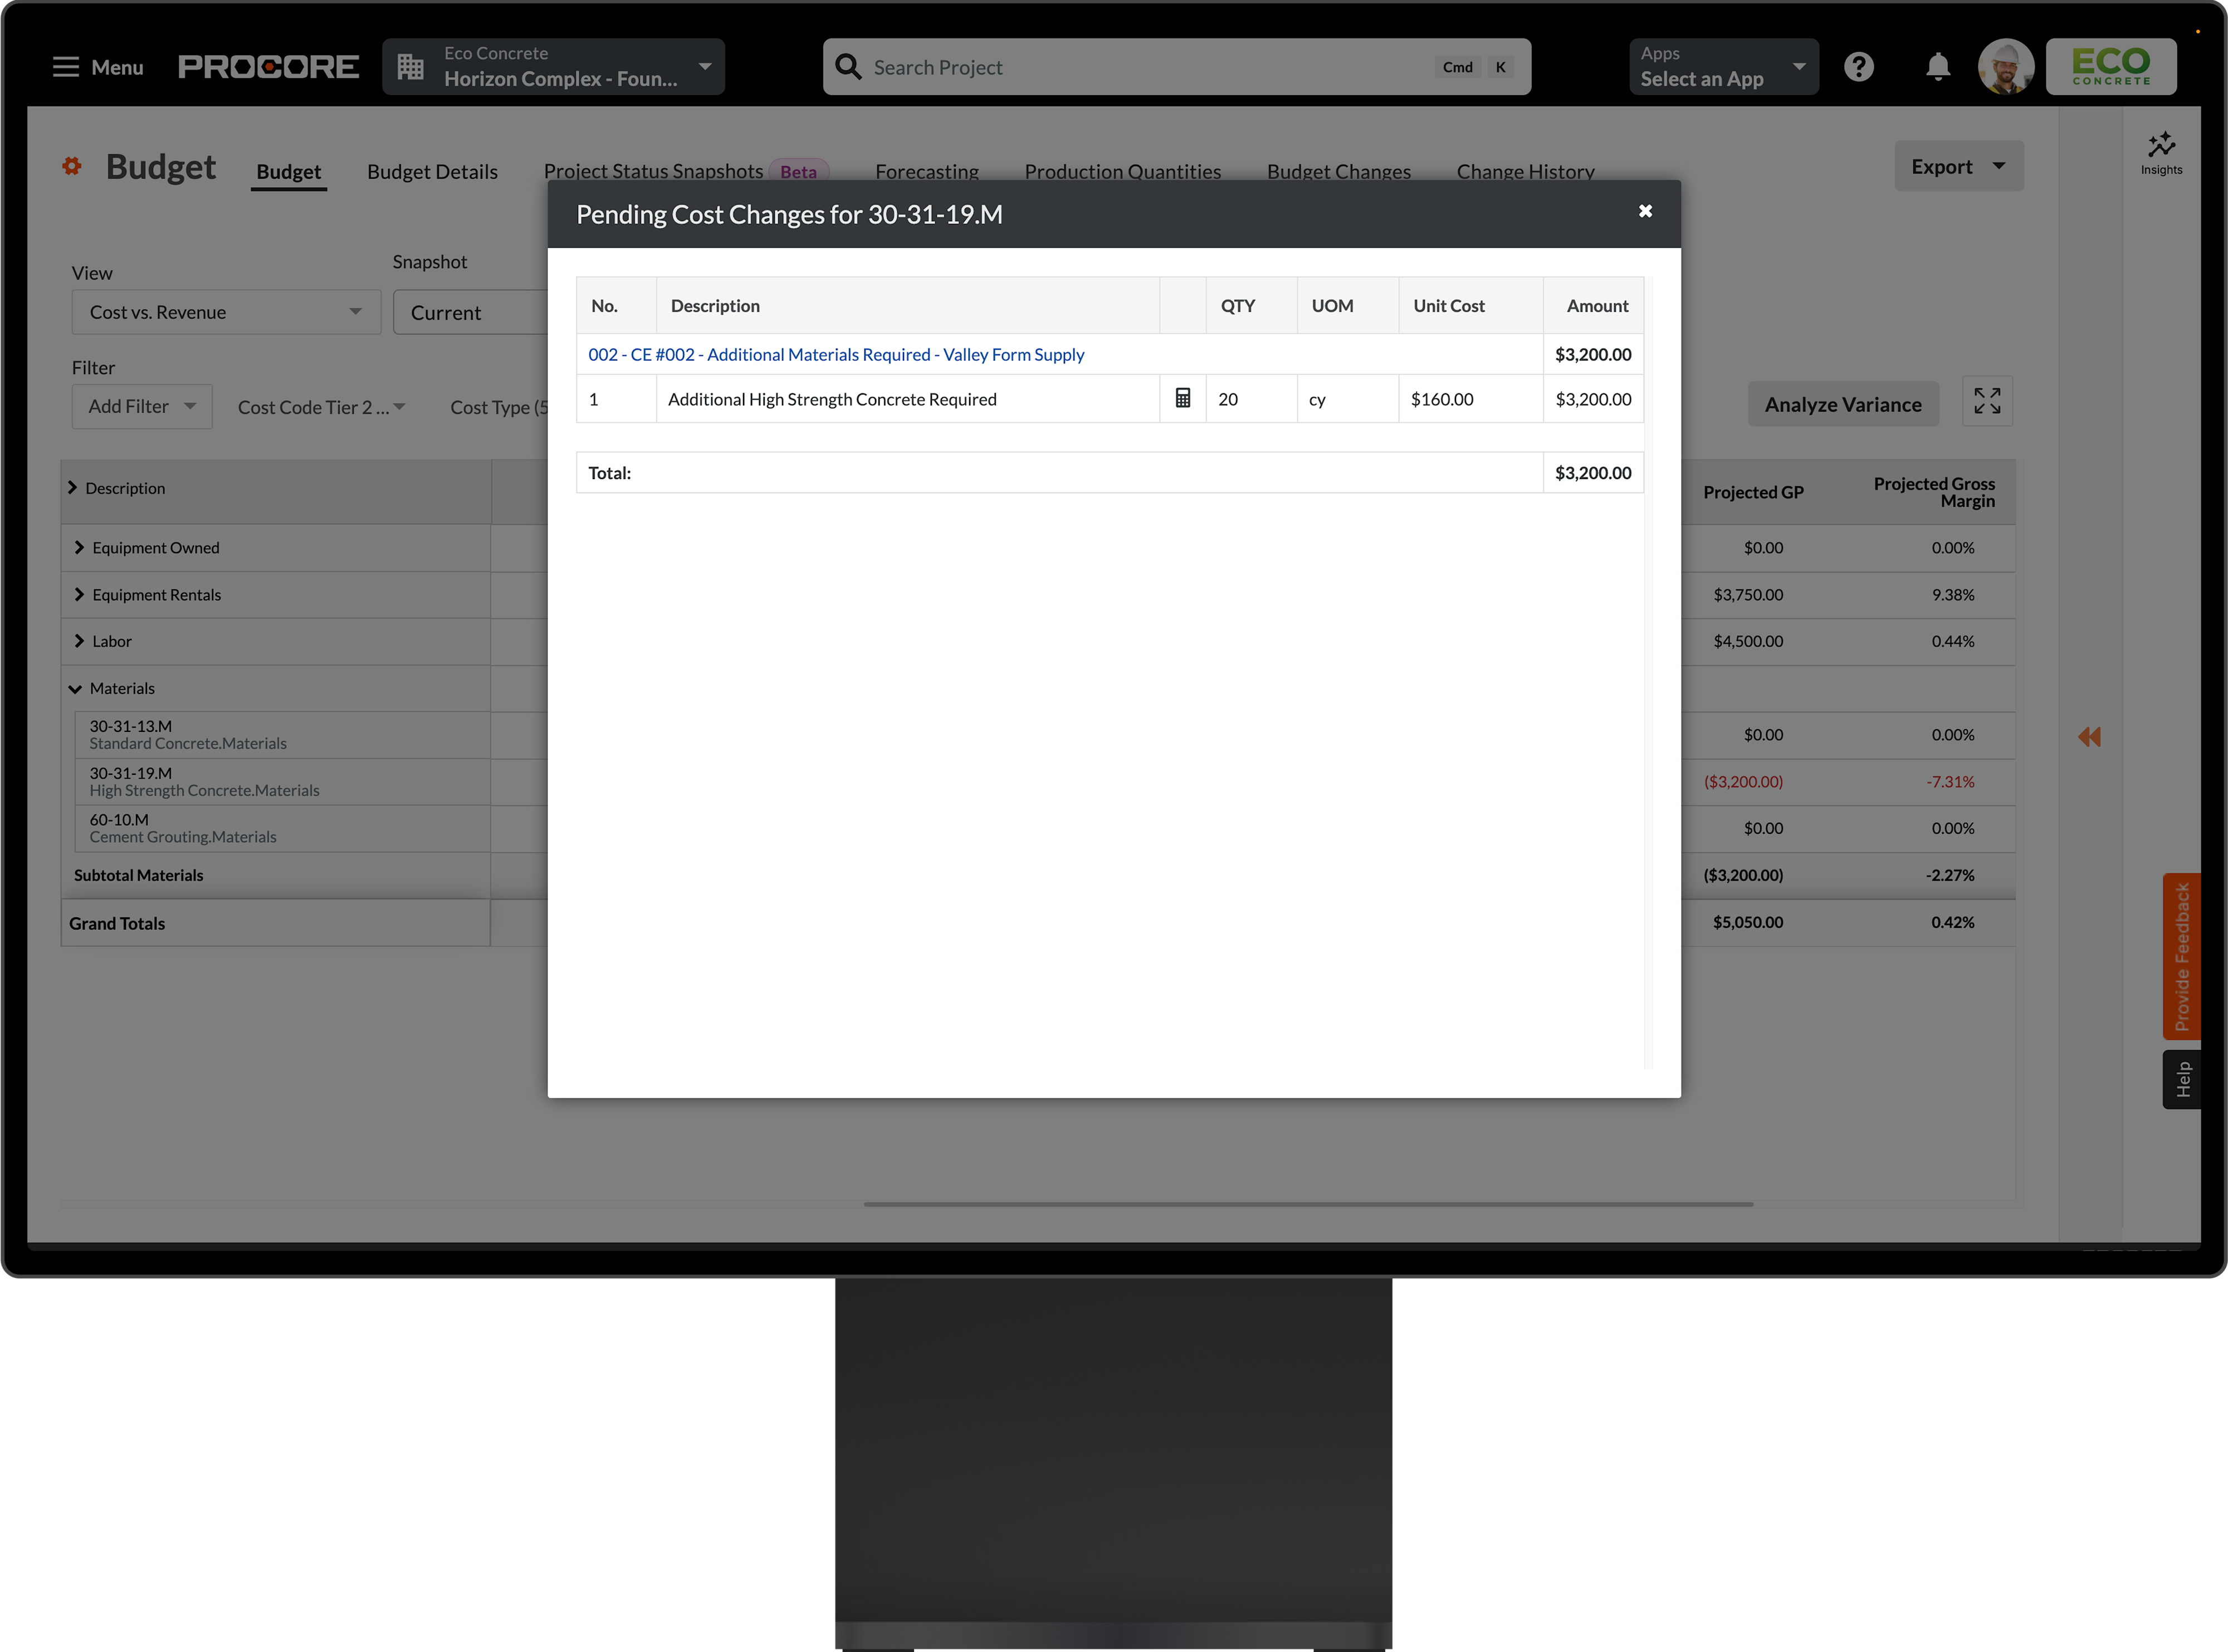Open the Add Filter dropdown
The width and height of the screenshot is (2228, 1652).
tap(142, 406)
